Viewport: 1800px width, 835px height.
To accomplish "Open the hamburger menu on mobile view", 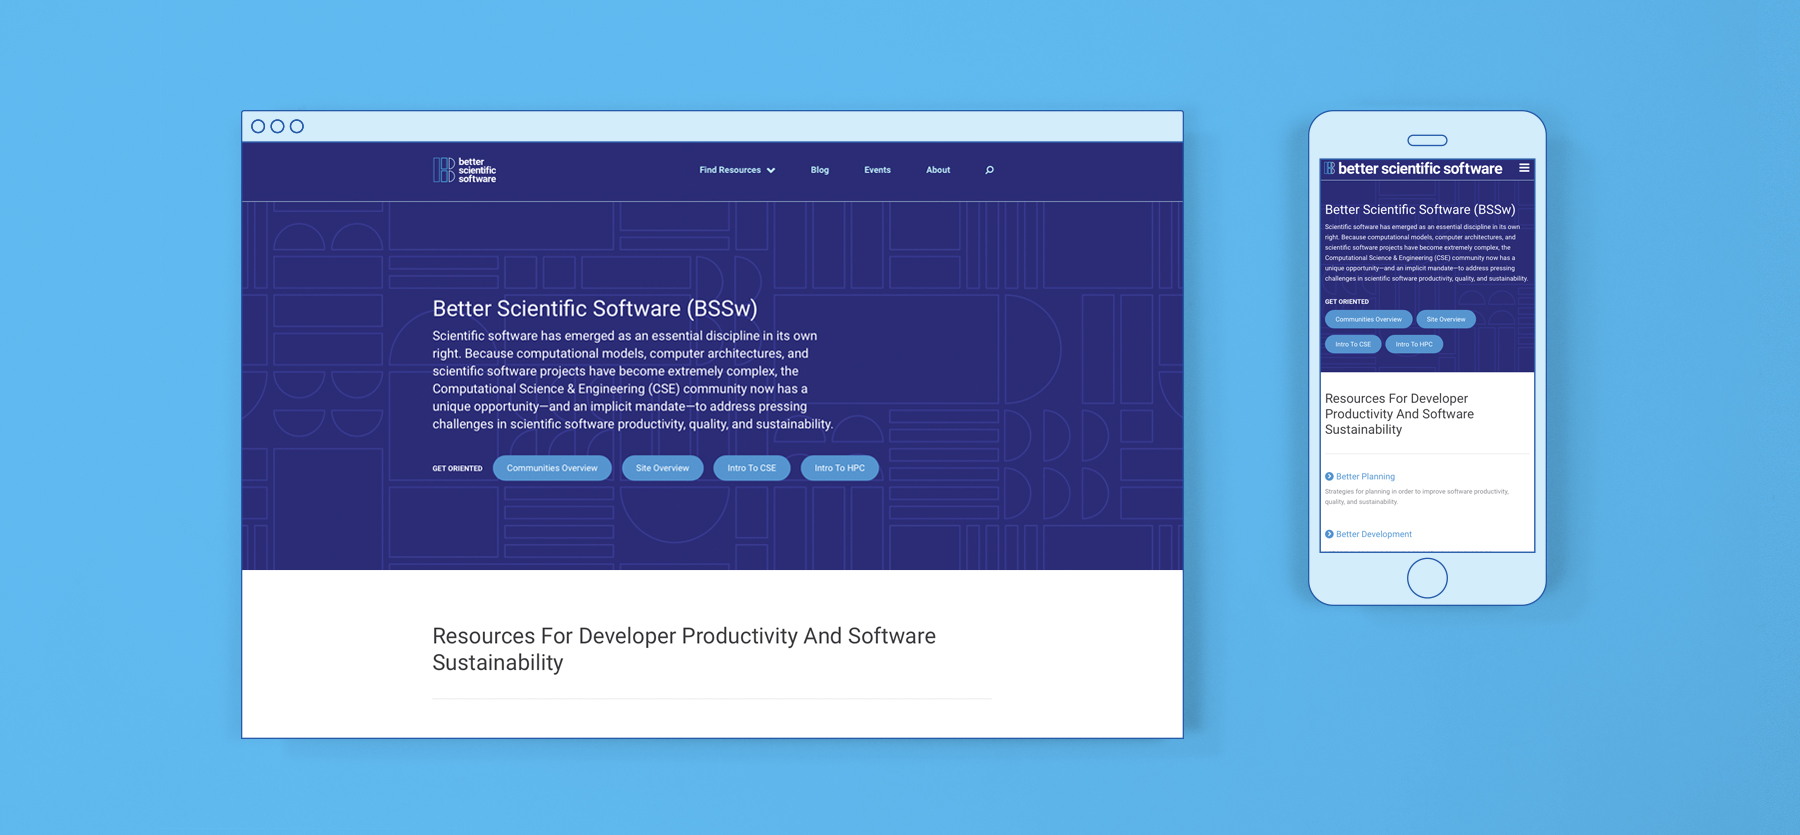I will click(1524, 168).
